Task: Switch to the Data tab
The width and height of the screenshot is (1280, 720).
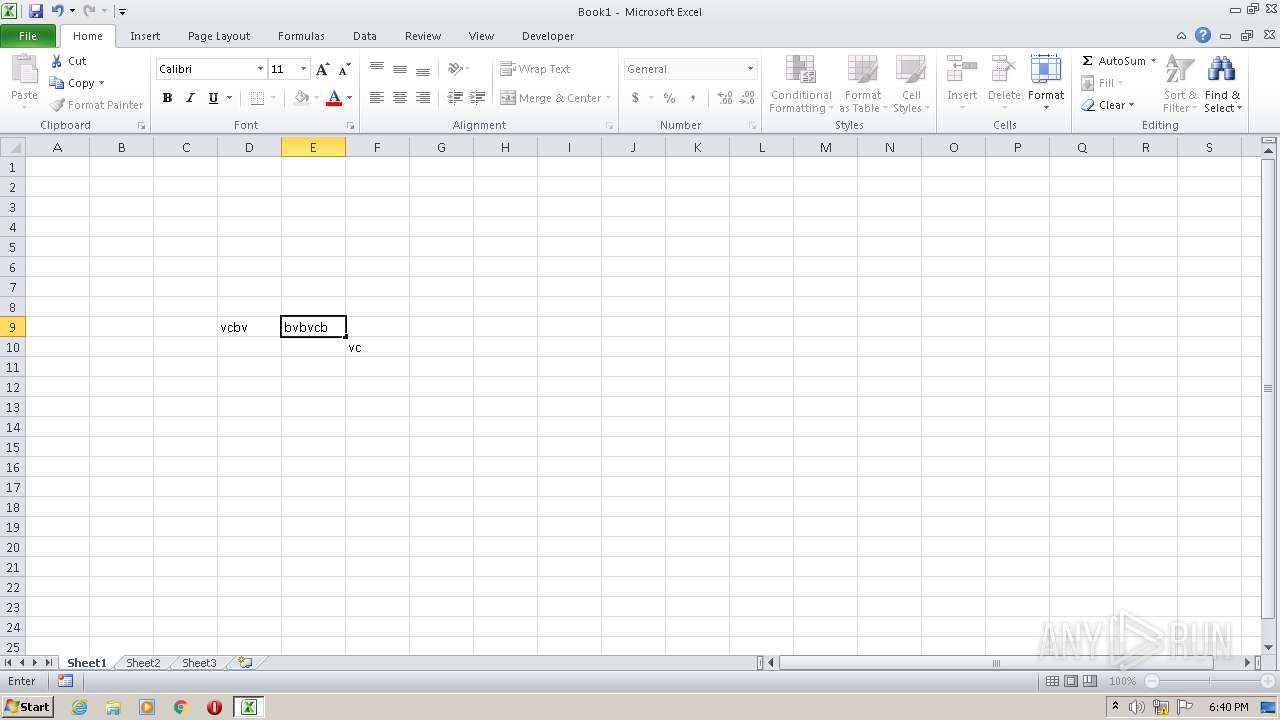Action: click(x=365, y=36)
